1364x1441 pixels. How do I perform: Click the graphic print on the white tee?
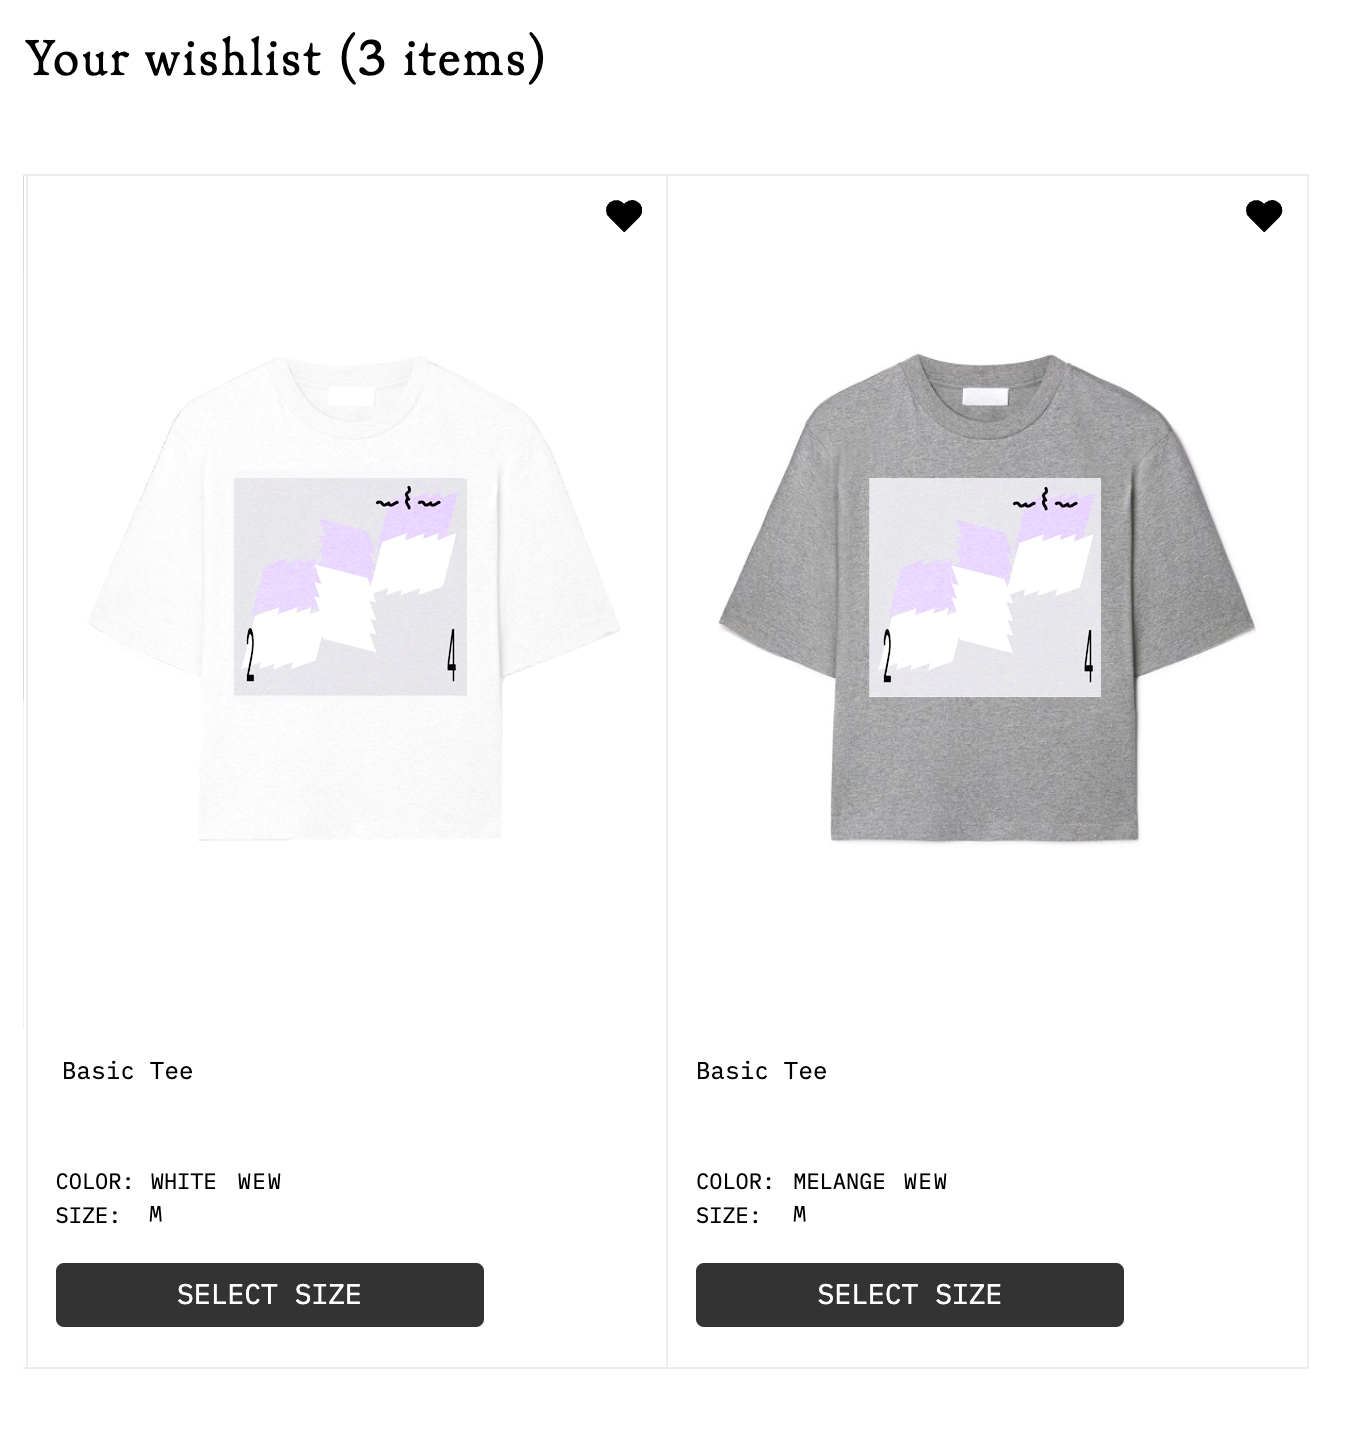(350, 587)
